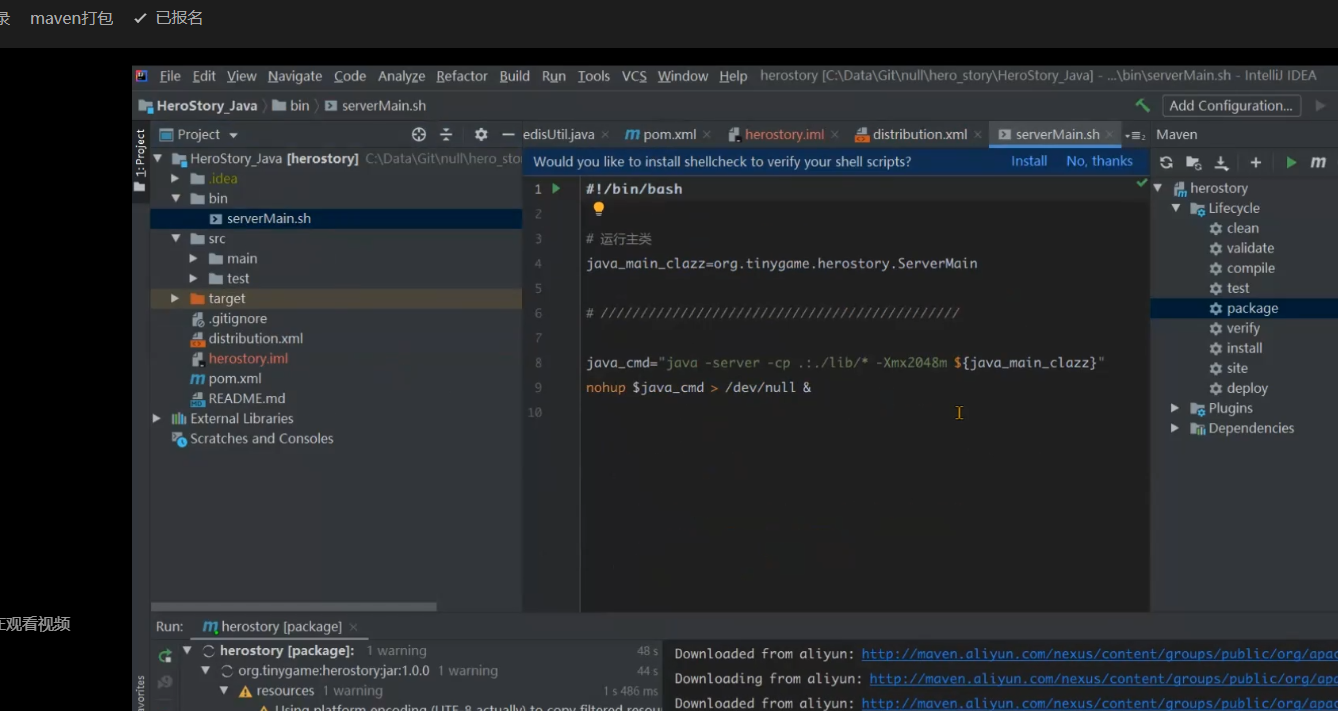The width and height of the screenshot is (1338, 711).
Task: Expand the Maven Dependencies node
Action: point(1176,428)
